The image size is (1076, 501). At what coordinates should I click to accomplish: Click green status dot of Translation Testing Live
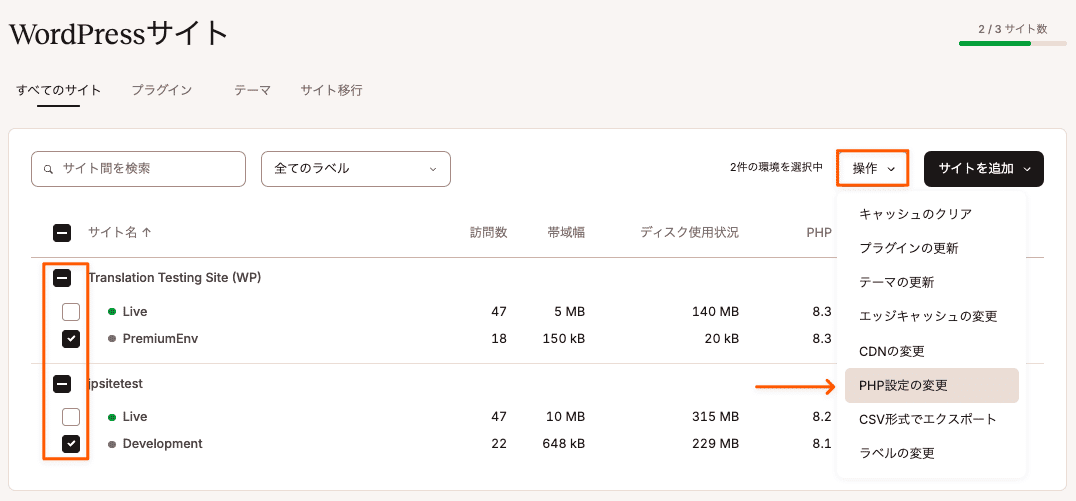point(113,312)
